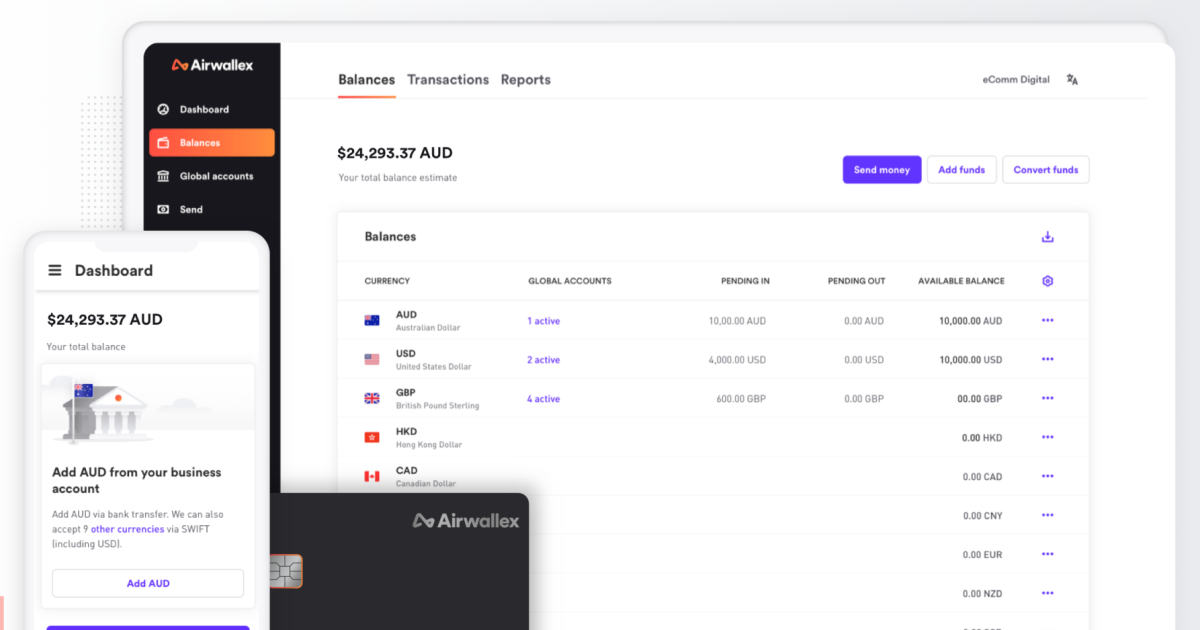Click the '4,000.00 USD' pending in value

738,360
